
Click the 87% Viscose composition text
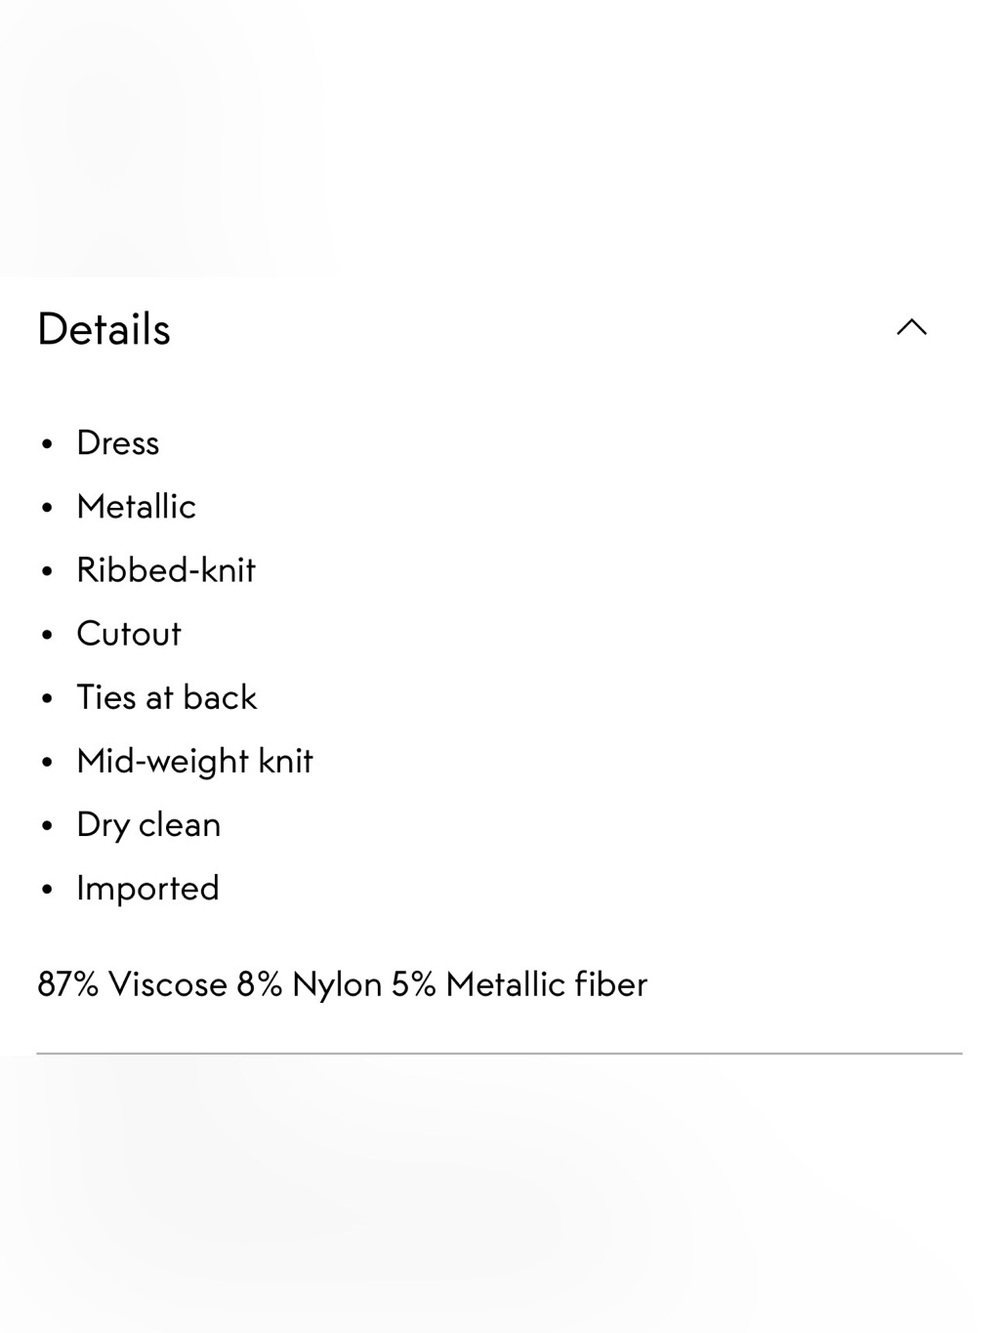[132, 985]
